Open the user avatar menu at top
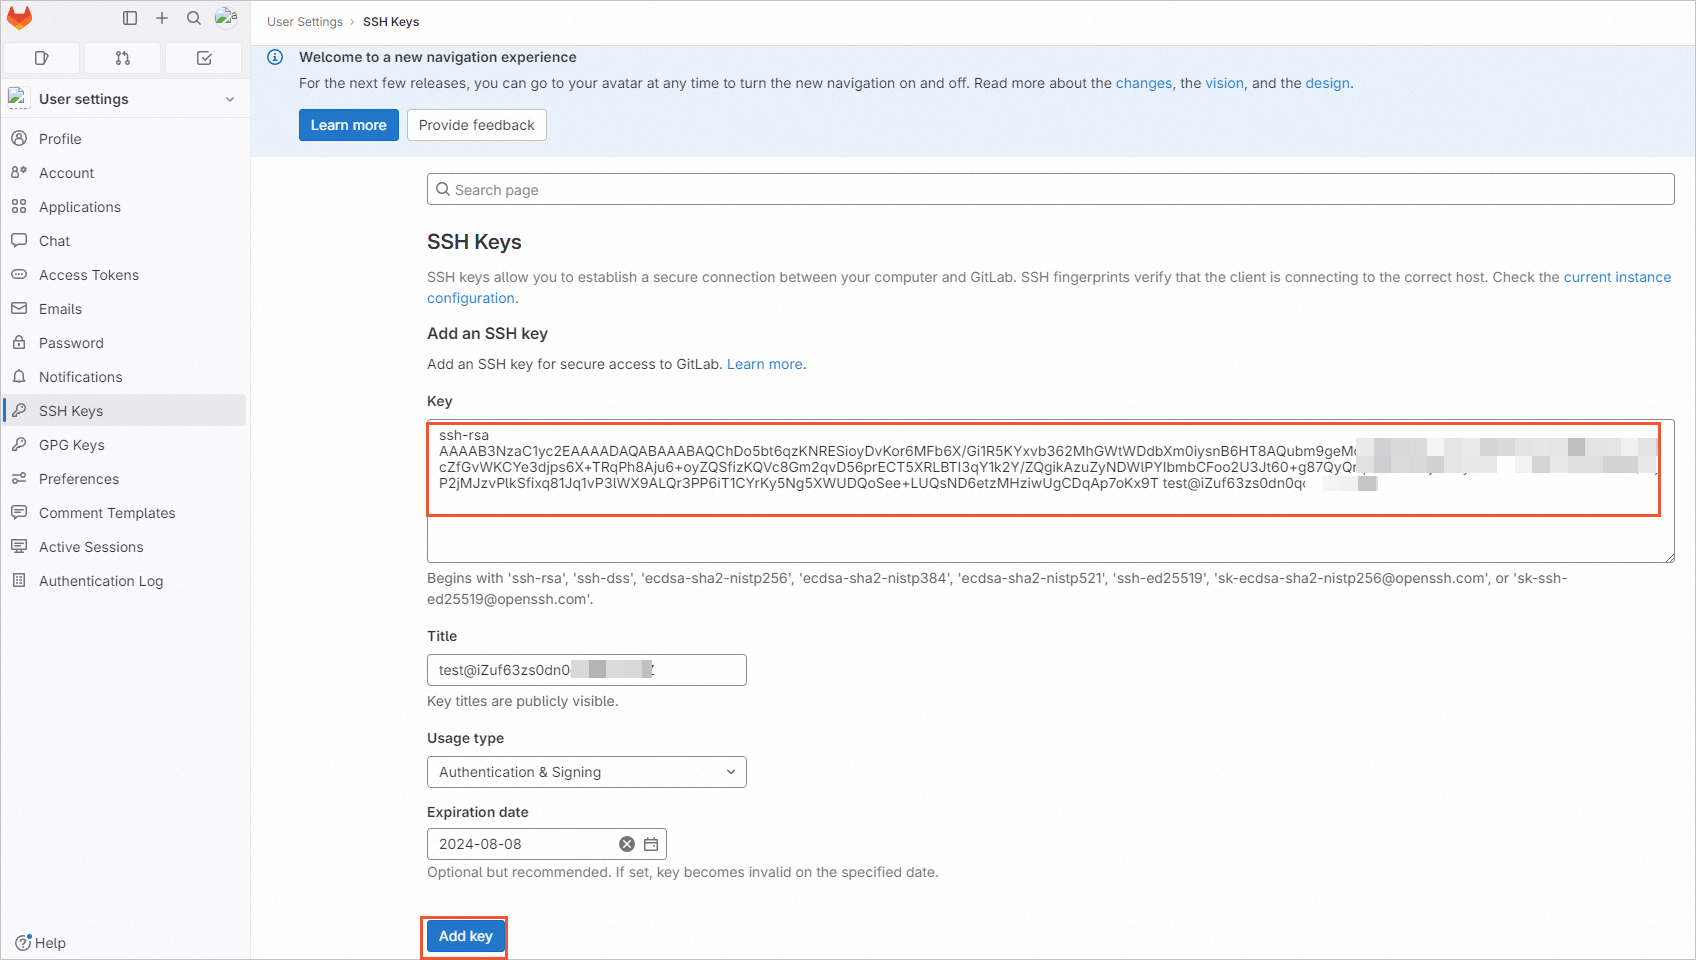 [x=226, y=17]
